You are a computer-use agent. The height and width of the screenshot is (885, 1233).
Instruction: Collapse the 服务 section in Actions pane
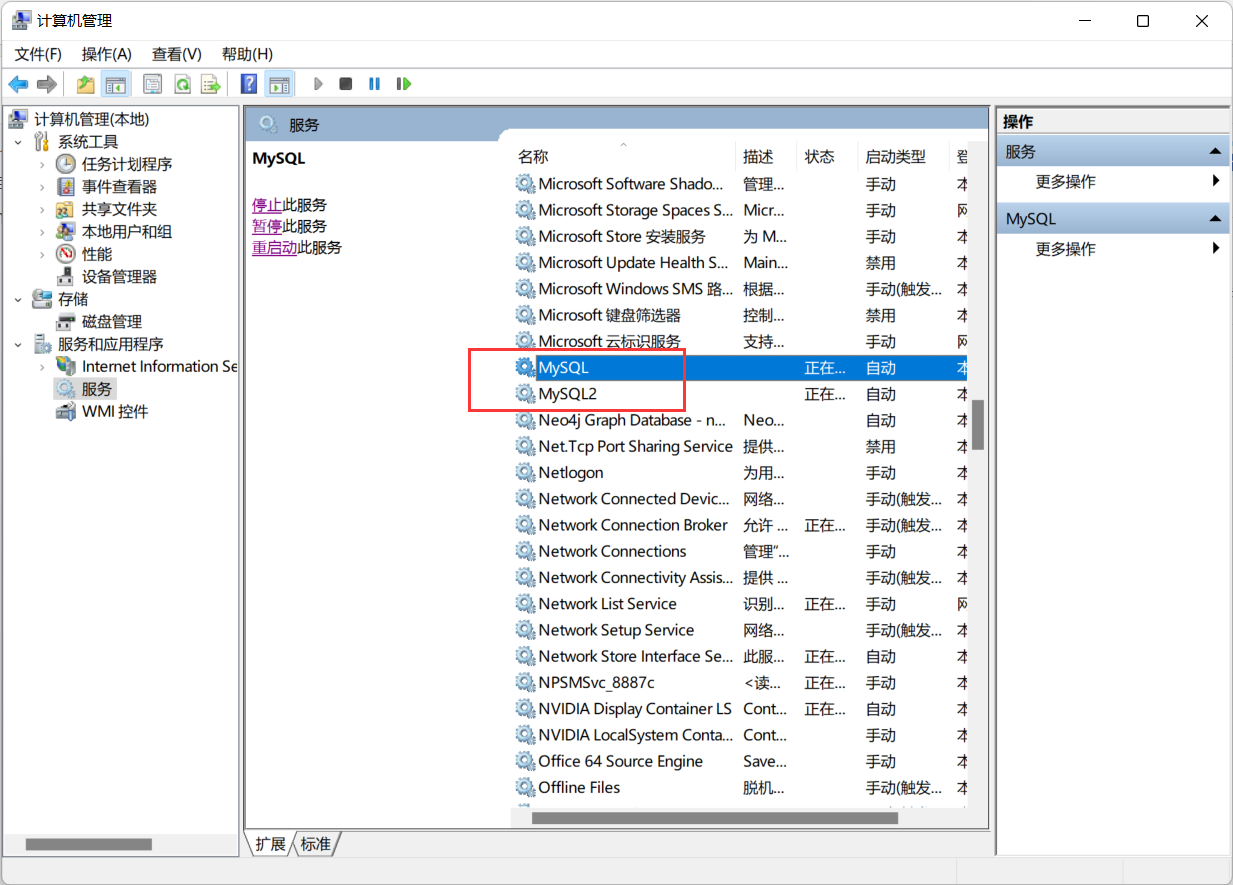(x=1215, y=152)
